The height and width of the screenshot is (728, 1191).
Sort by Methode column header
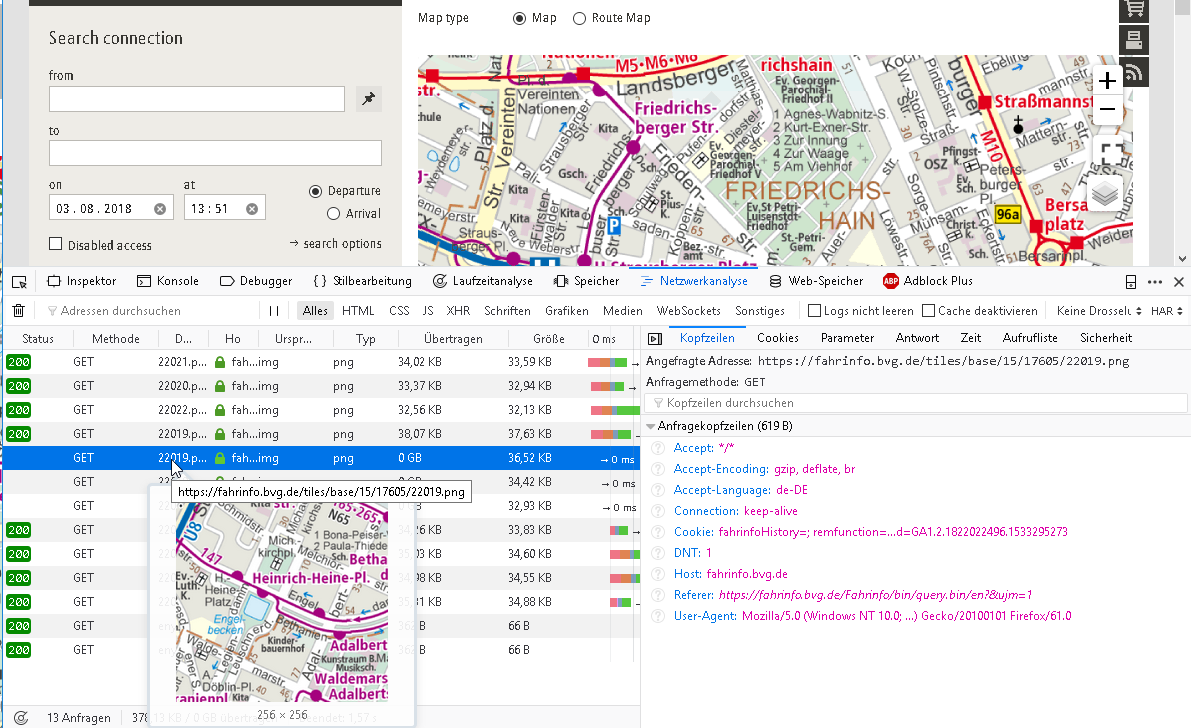point(115,339)
